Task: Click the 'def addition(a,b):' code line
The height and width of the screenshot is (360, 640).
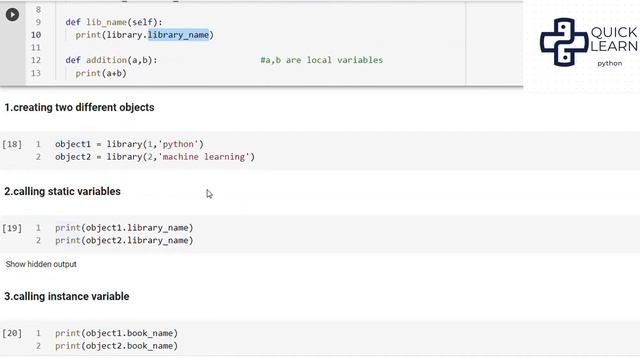Action: tap(111, 60)
